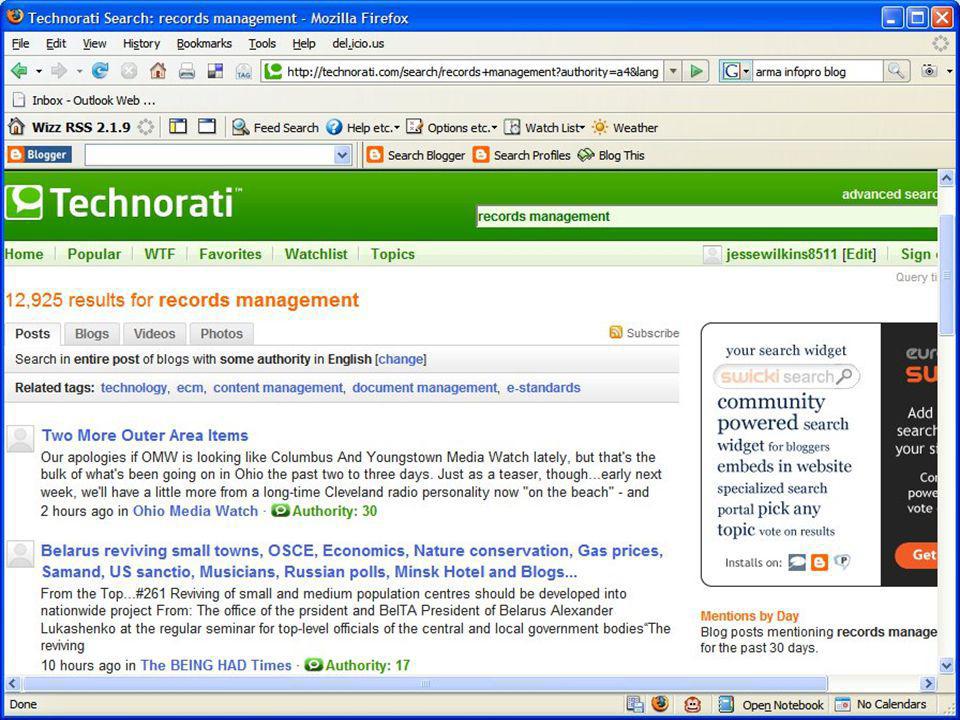960x720 pixels.
Task: Switch to the Videos results tab
Action: coord(154,334)
